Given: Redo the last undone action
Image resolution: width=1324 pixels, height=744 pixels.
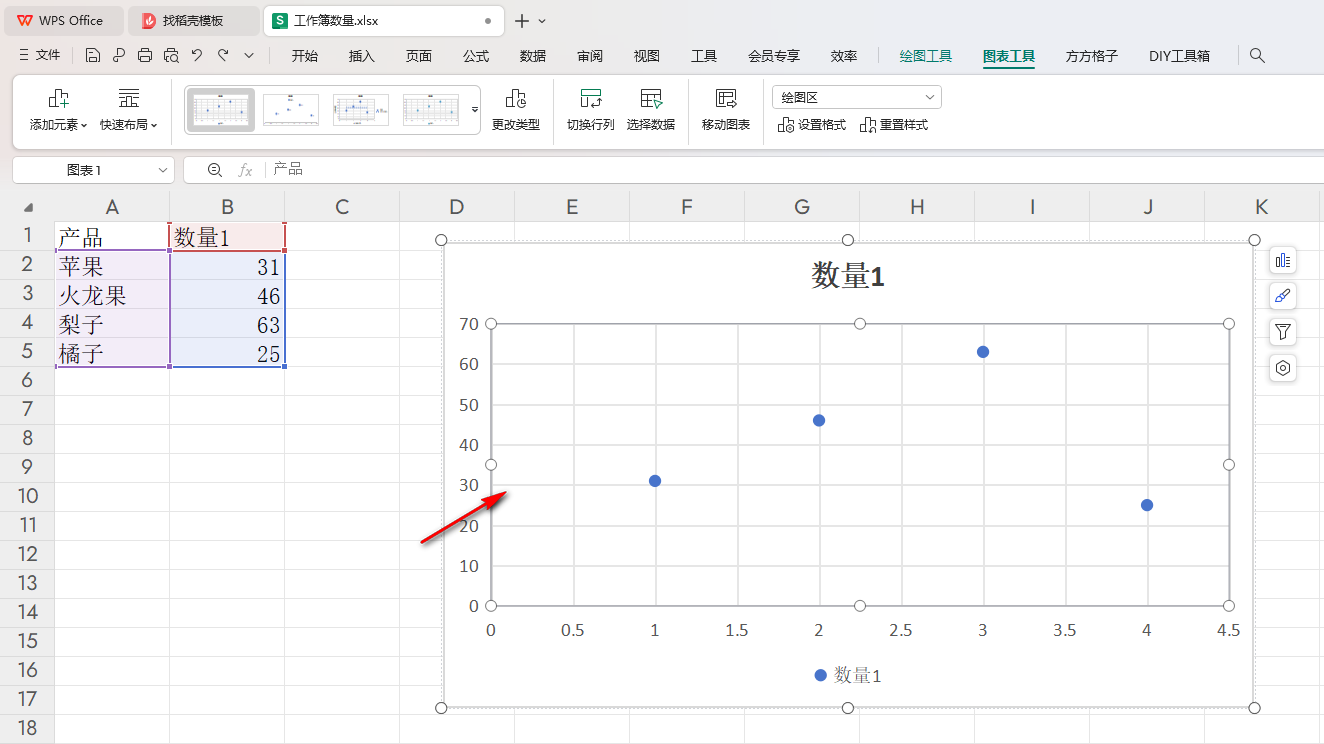Looking at the screenshot, I should (x=223, y=56).
